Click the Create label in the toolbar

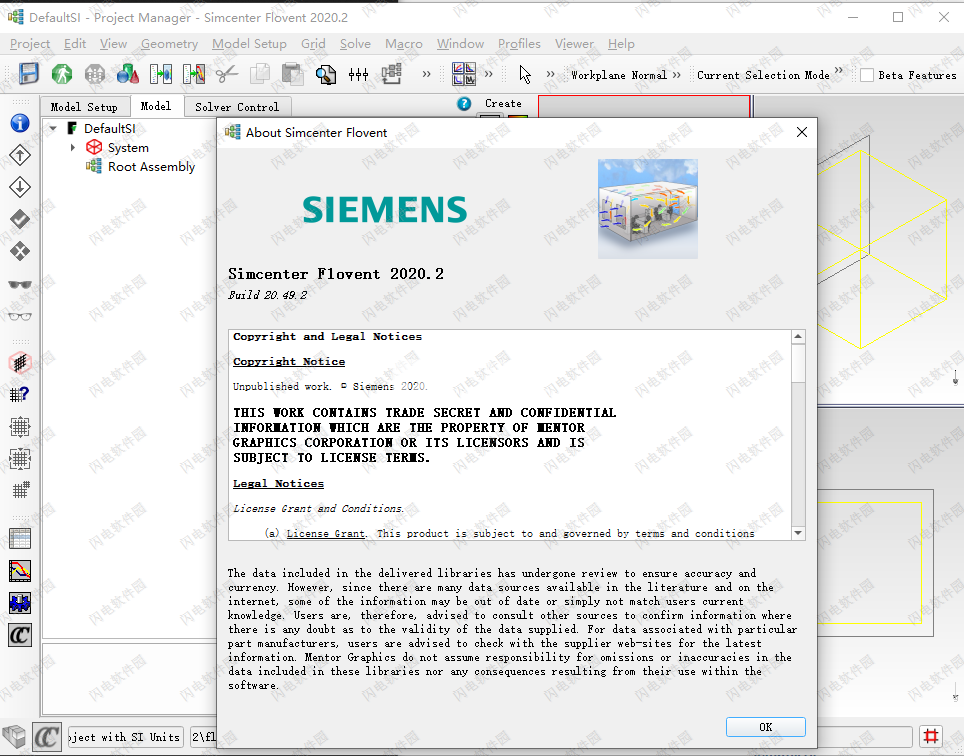tap(503, 103)
